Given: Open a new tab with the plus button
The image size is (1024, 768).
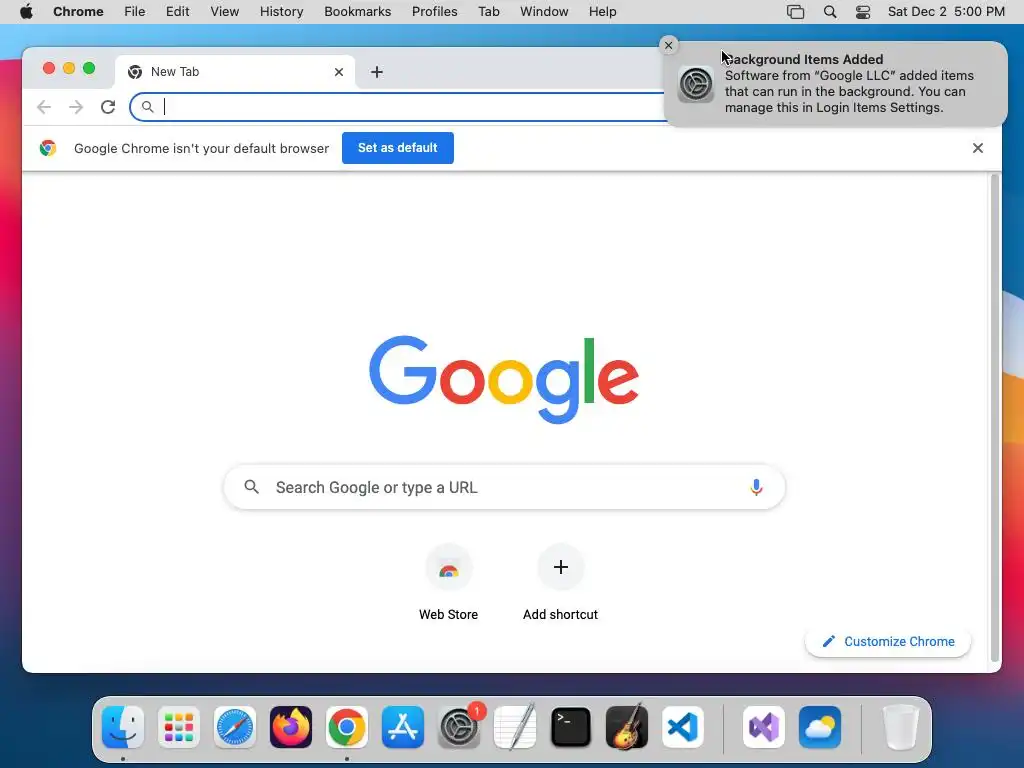Looking at the screenshot, I should [377, 72].
